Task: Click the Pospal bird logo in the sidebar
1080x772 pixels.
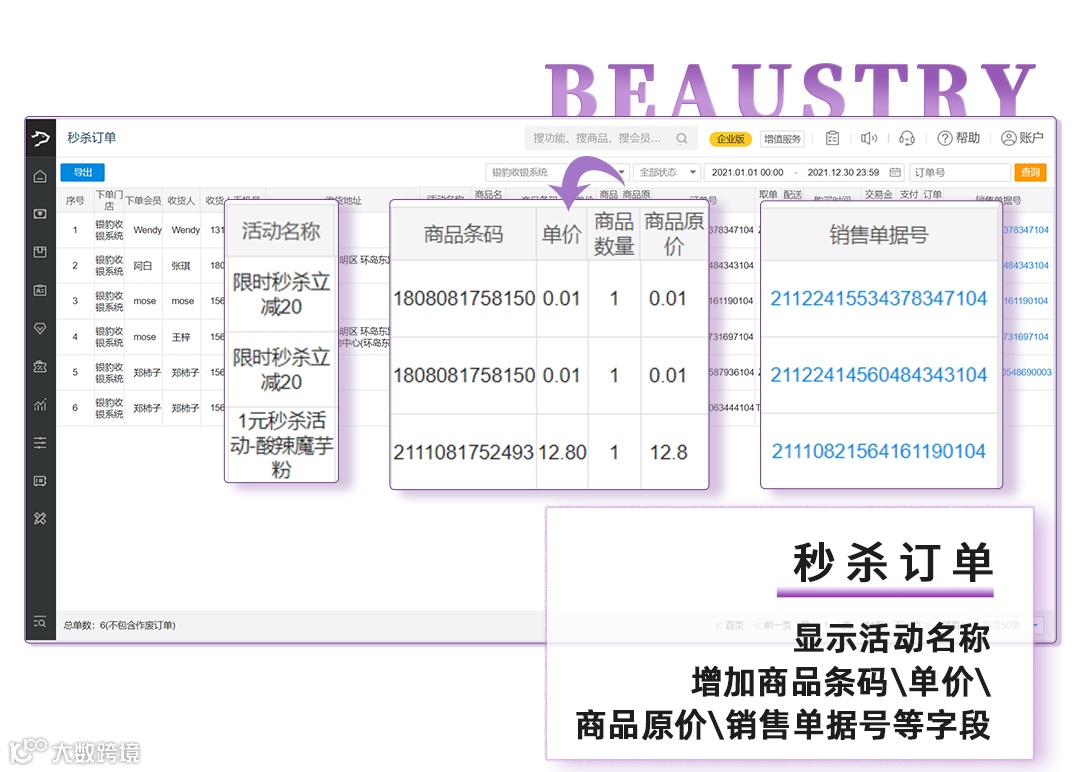Action: click(x=41, y=138)
